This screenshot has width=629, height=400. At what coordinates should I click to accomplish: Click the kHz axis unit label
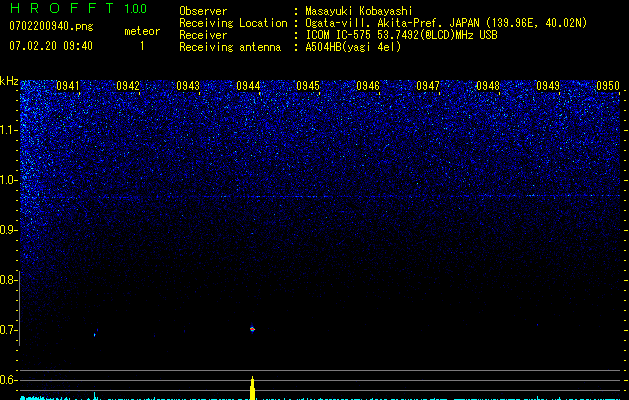coord(9,81)
